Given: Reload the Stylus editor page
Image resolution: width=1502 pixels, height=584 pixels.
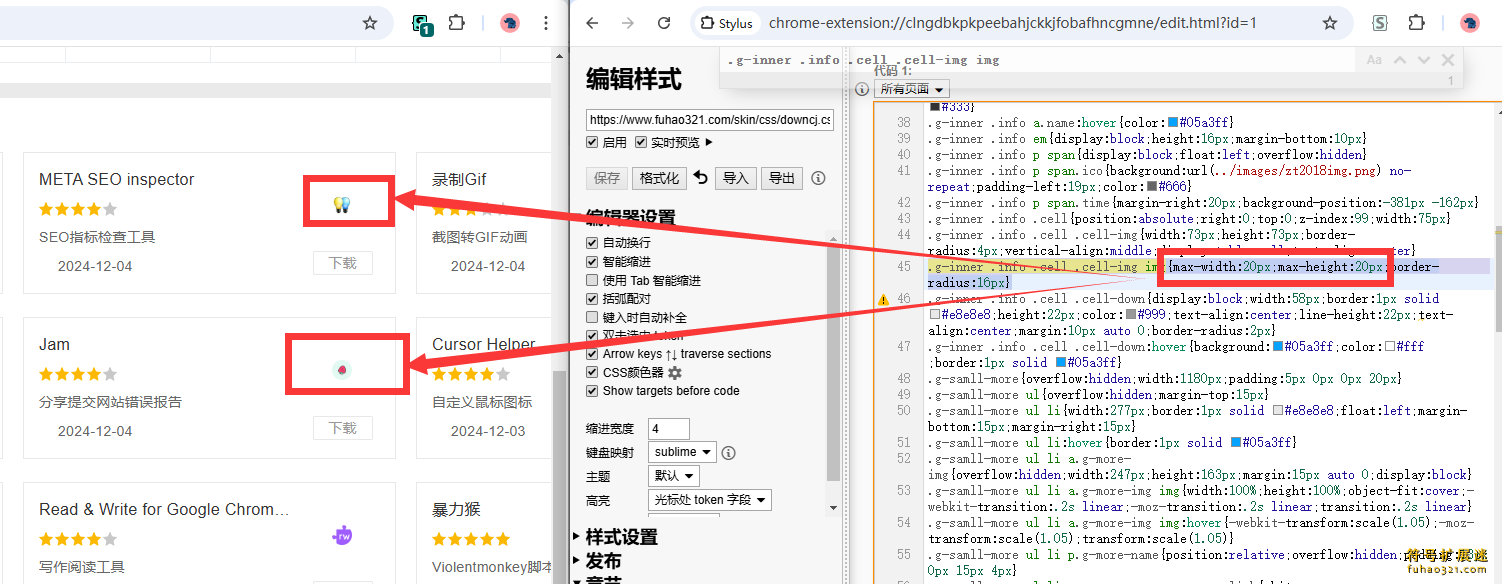Looking at the screenshot, I should coord(664,23).
